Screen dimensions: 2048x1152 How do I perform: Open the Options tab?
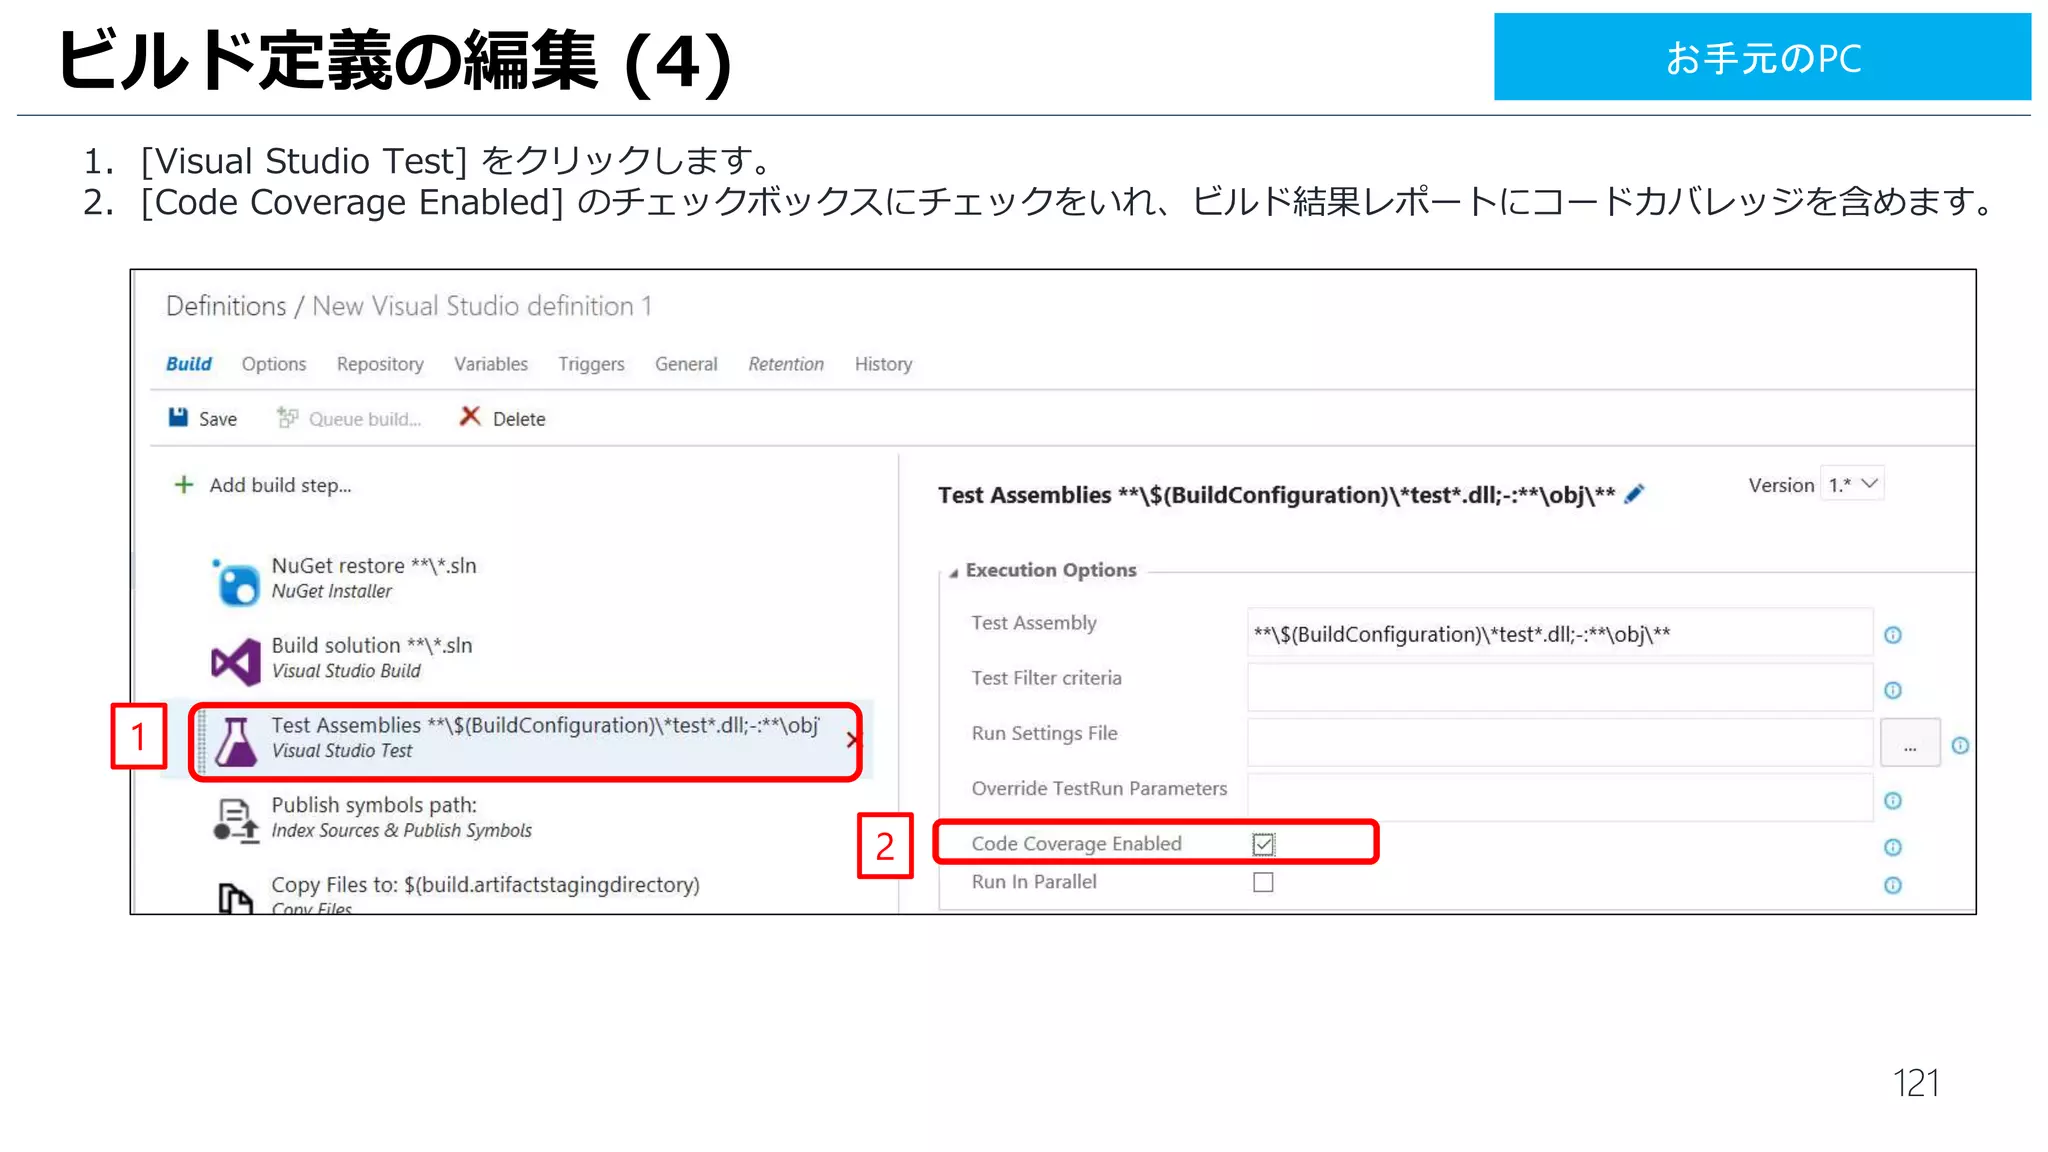[x=274, y=364]
